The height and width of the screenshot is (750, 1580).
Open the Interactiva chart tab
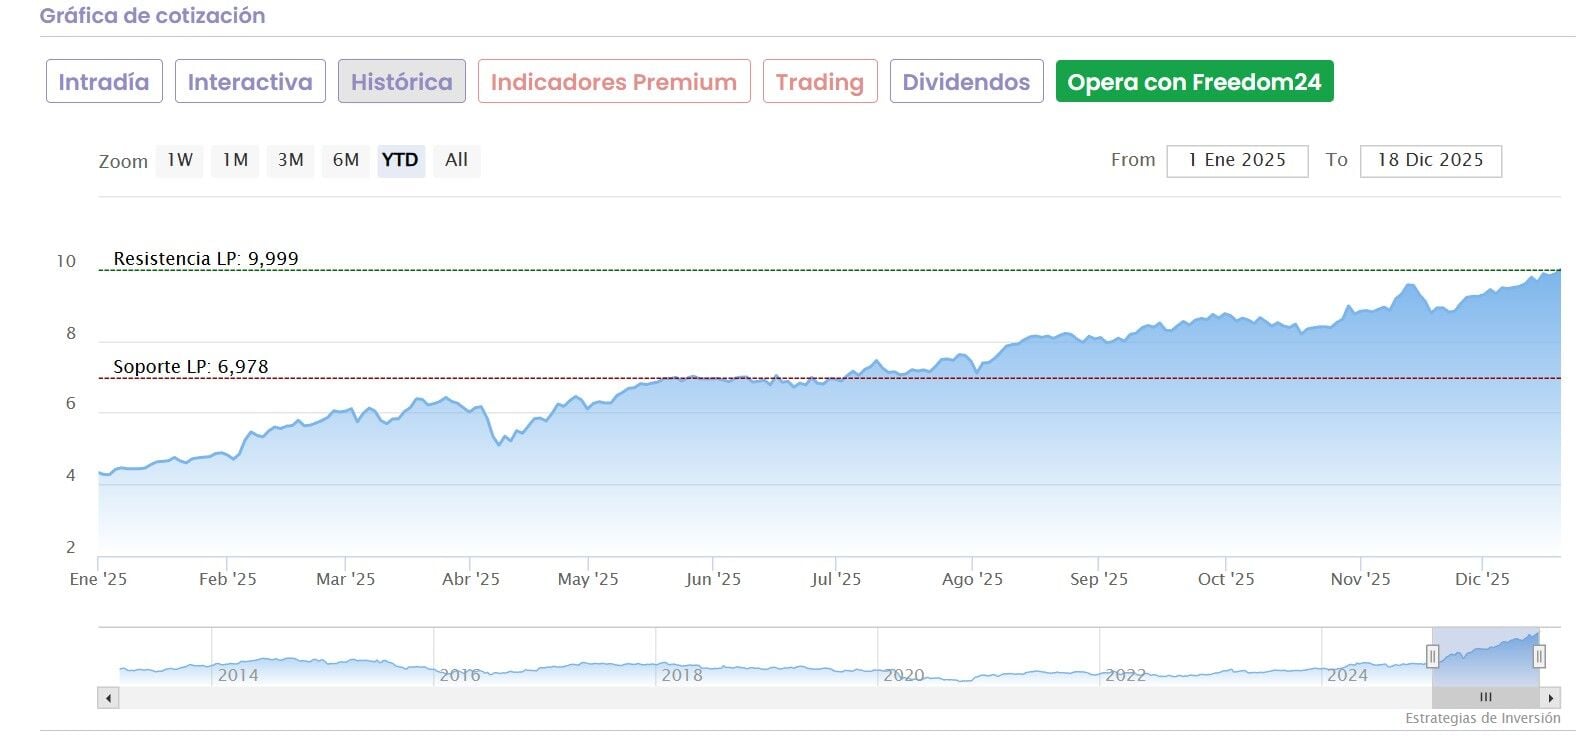pos(250,82)
